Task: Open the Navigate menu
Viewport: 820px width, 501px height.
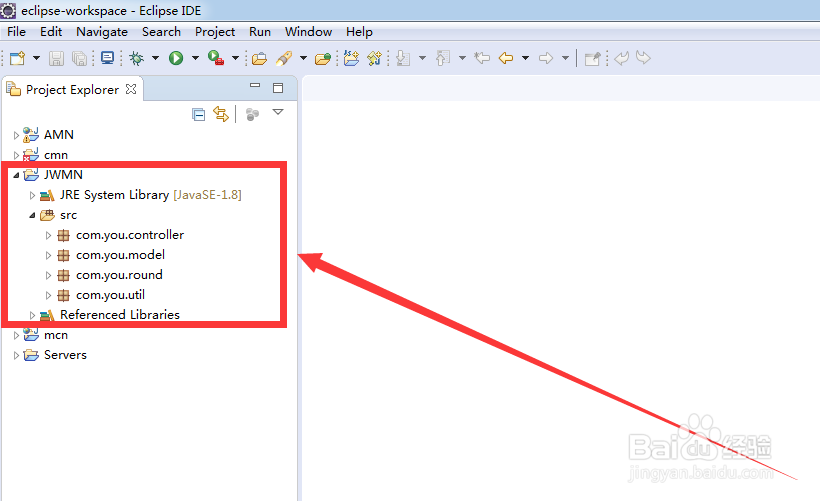Action: [102, 32]
